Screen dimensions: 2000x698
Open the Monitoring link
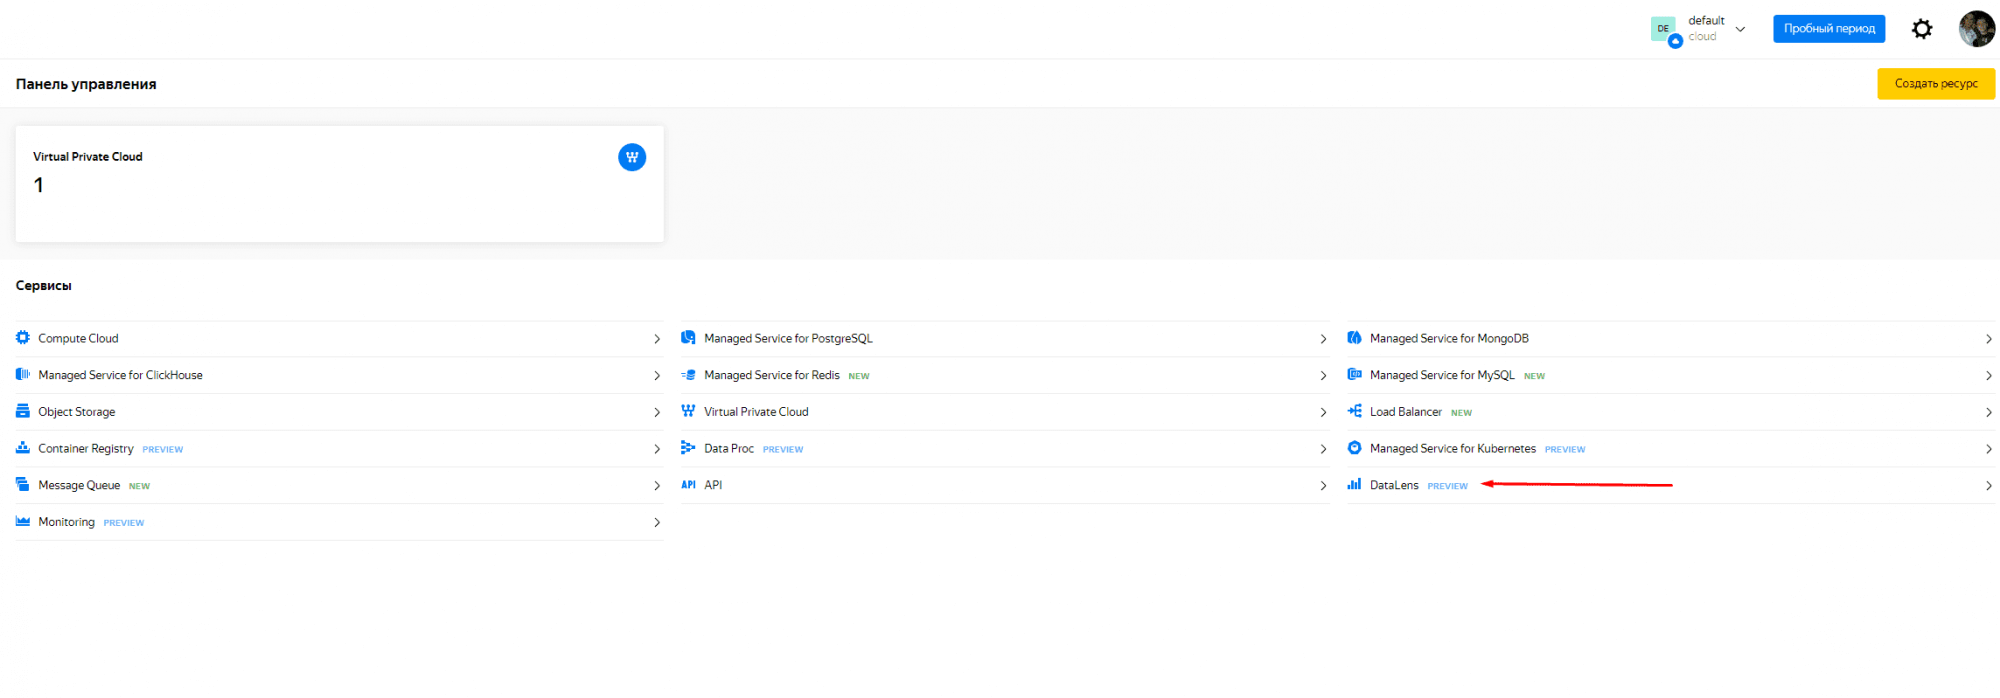[66, 522]
